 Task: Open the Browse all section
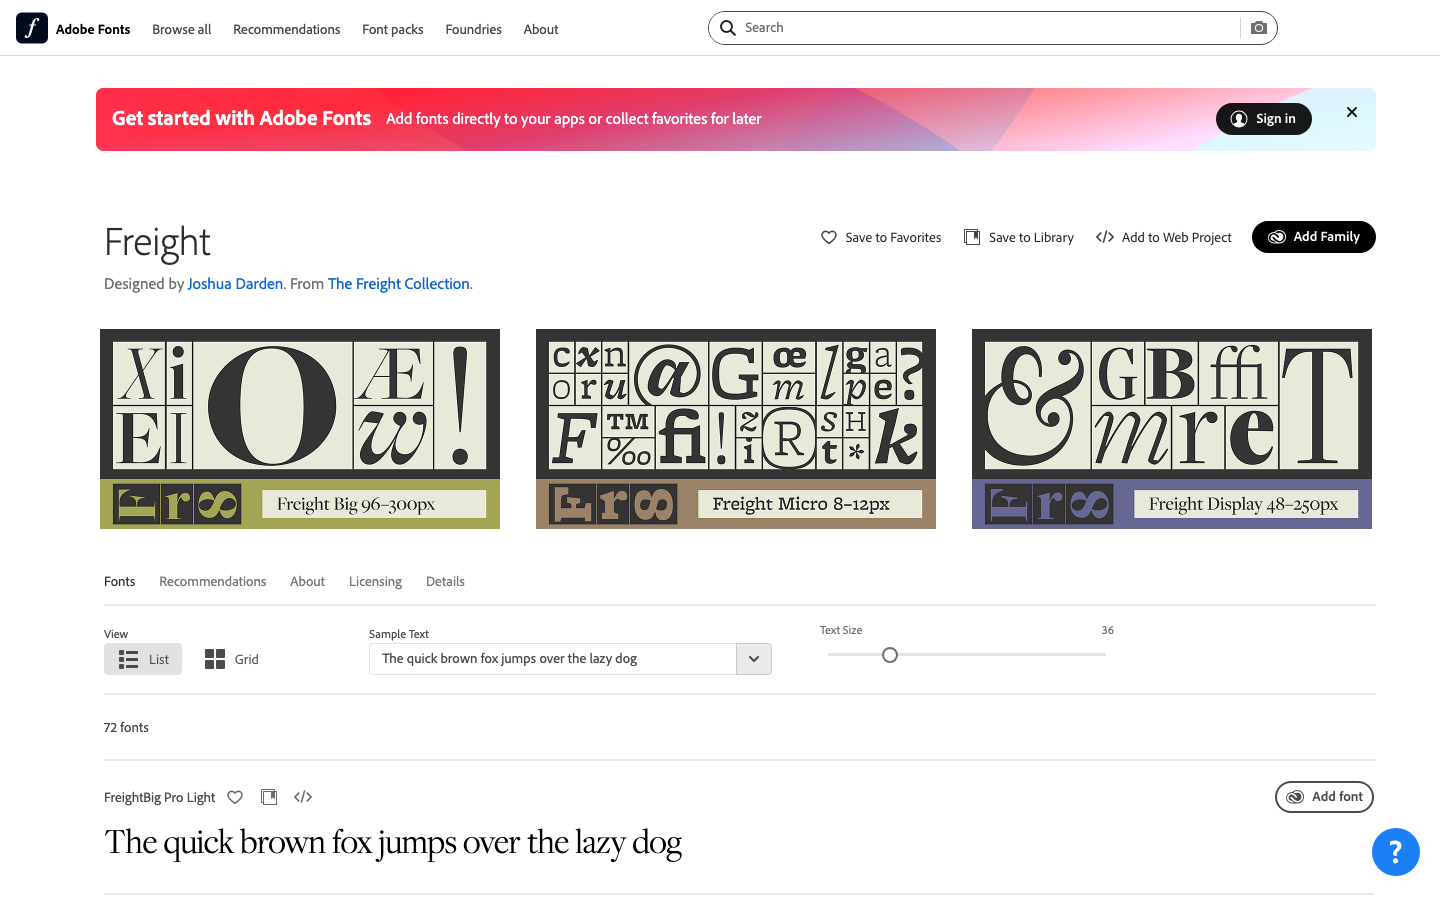[x=181, y=29]
